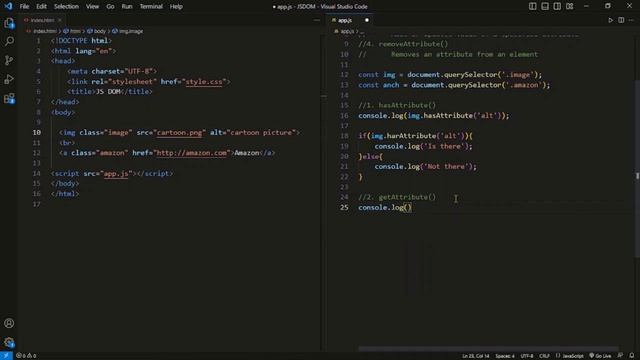Click line number 25 in app.js
The image size is (640, 360).
344,207
